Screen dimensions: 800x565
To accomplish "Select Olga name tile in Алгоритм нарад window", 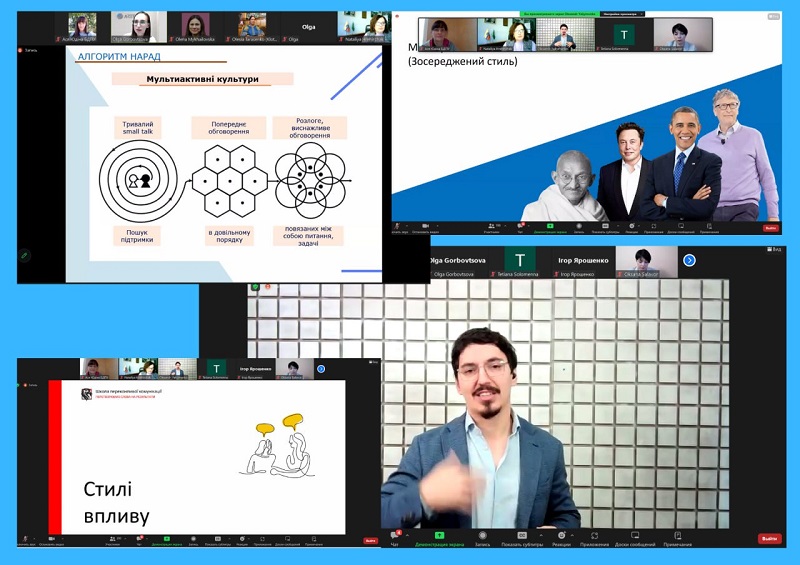I will [308, 27].
